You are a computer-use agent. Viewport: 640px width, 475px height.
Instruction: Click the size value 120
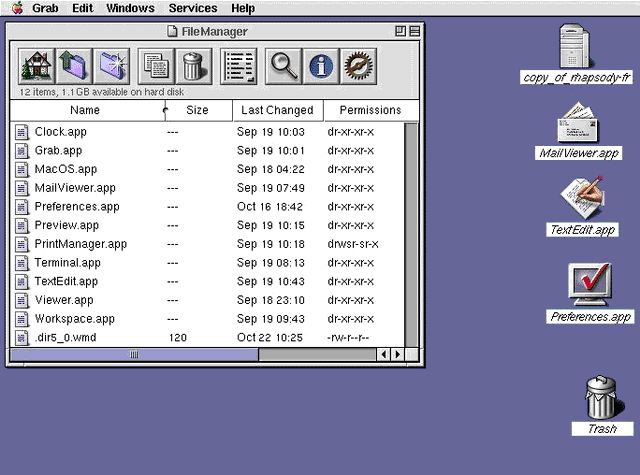(x=178, y=337)
